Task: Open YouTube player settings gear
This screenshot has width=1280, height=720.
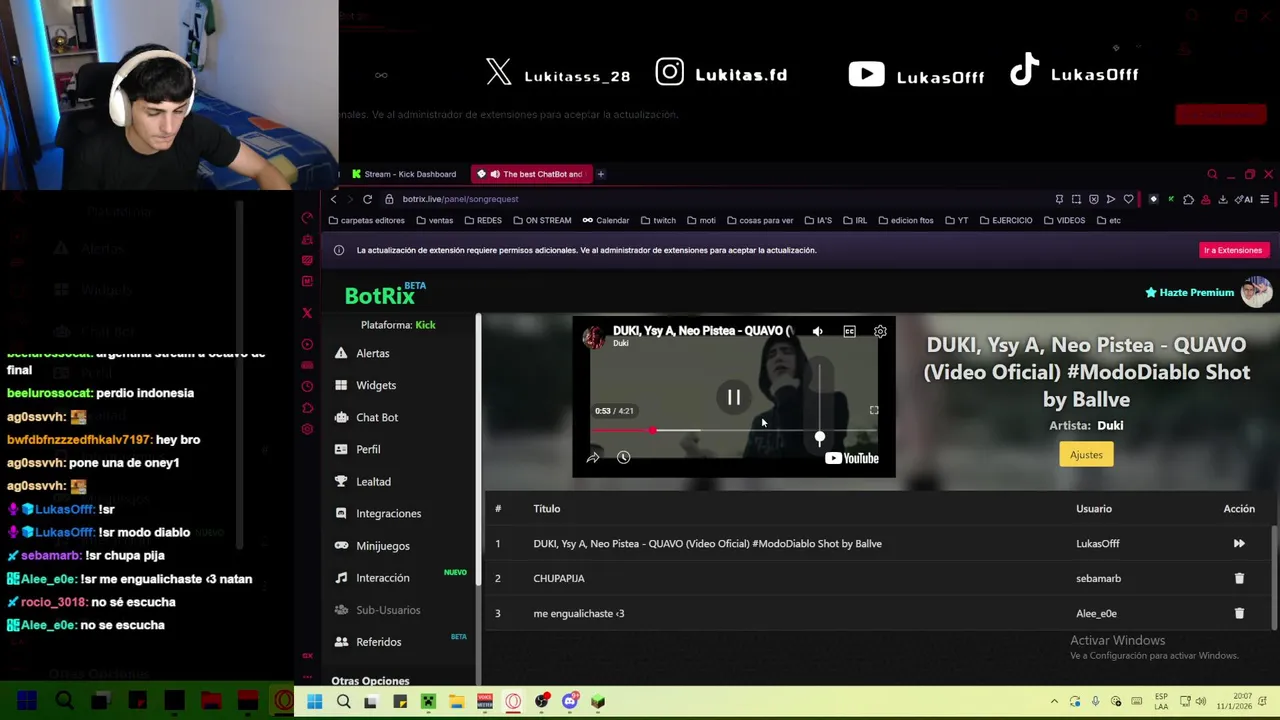Action: click(880, 331)
